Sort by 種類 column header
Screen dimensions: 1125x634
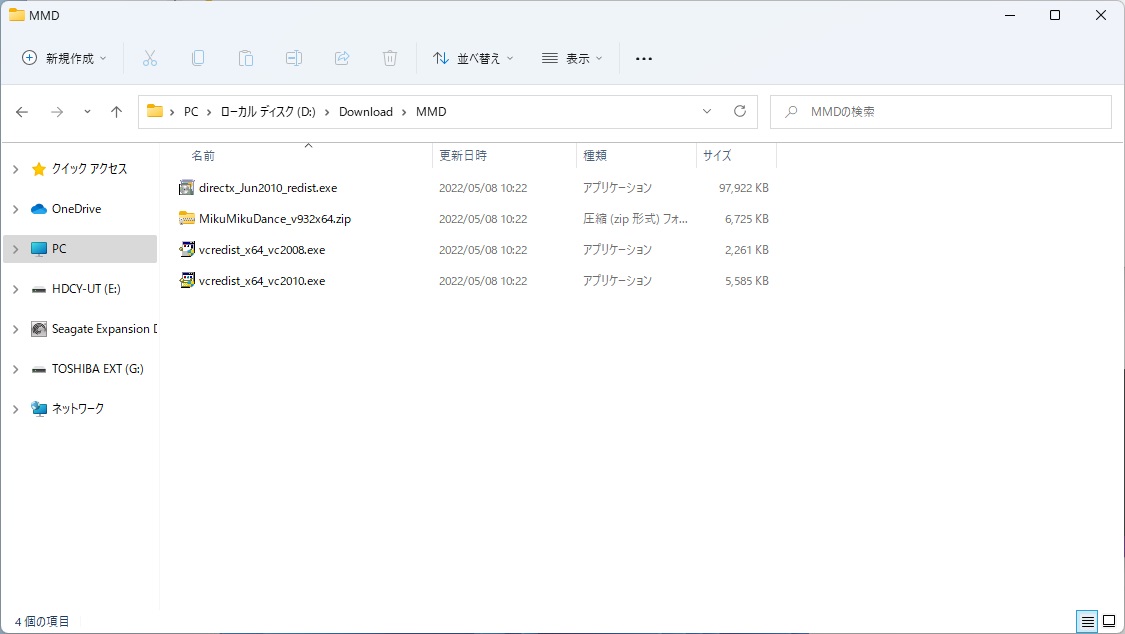[x=595, y=156]
